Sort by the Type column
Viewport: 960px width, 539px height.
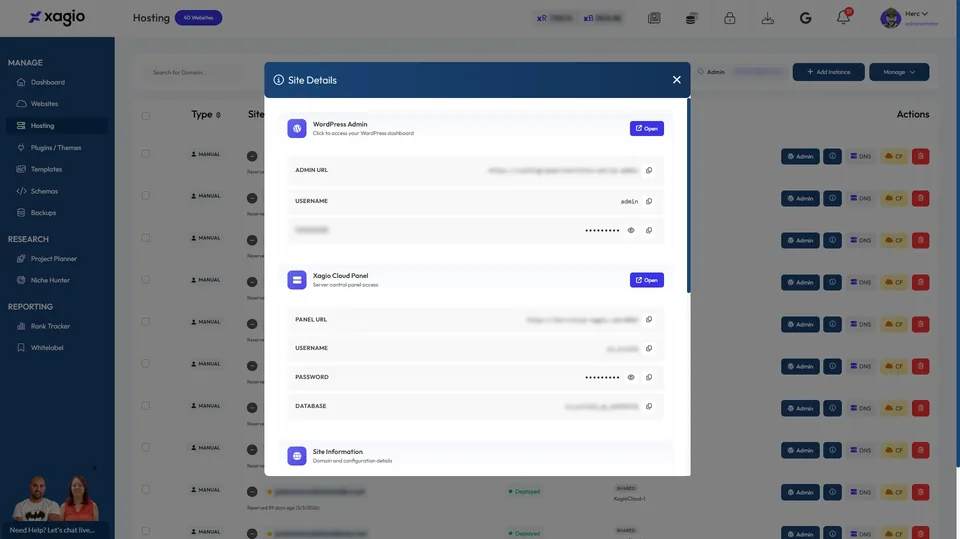(206, 115)
